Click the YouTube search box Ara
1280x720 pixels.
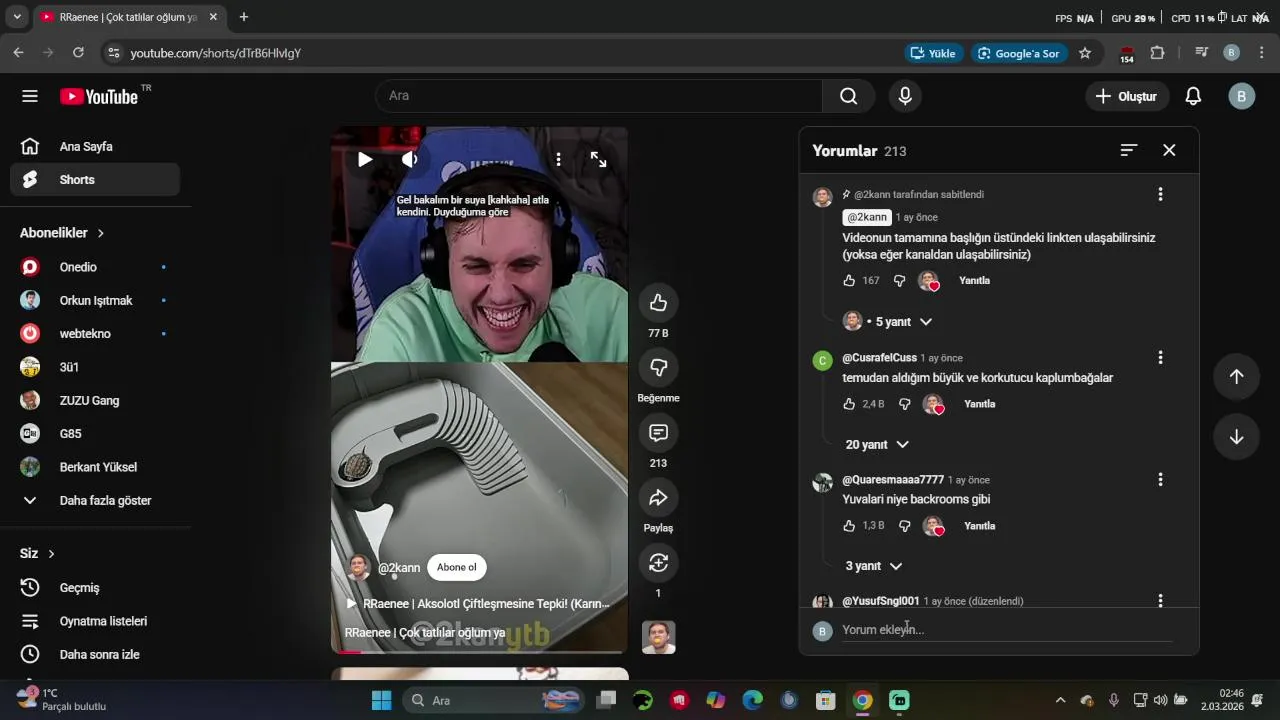[599, 96]
